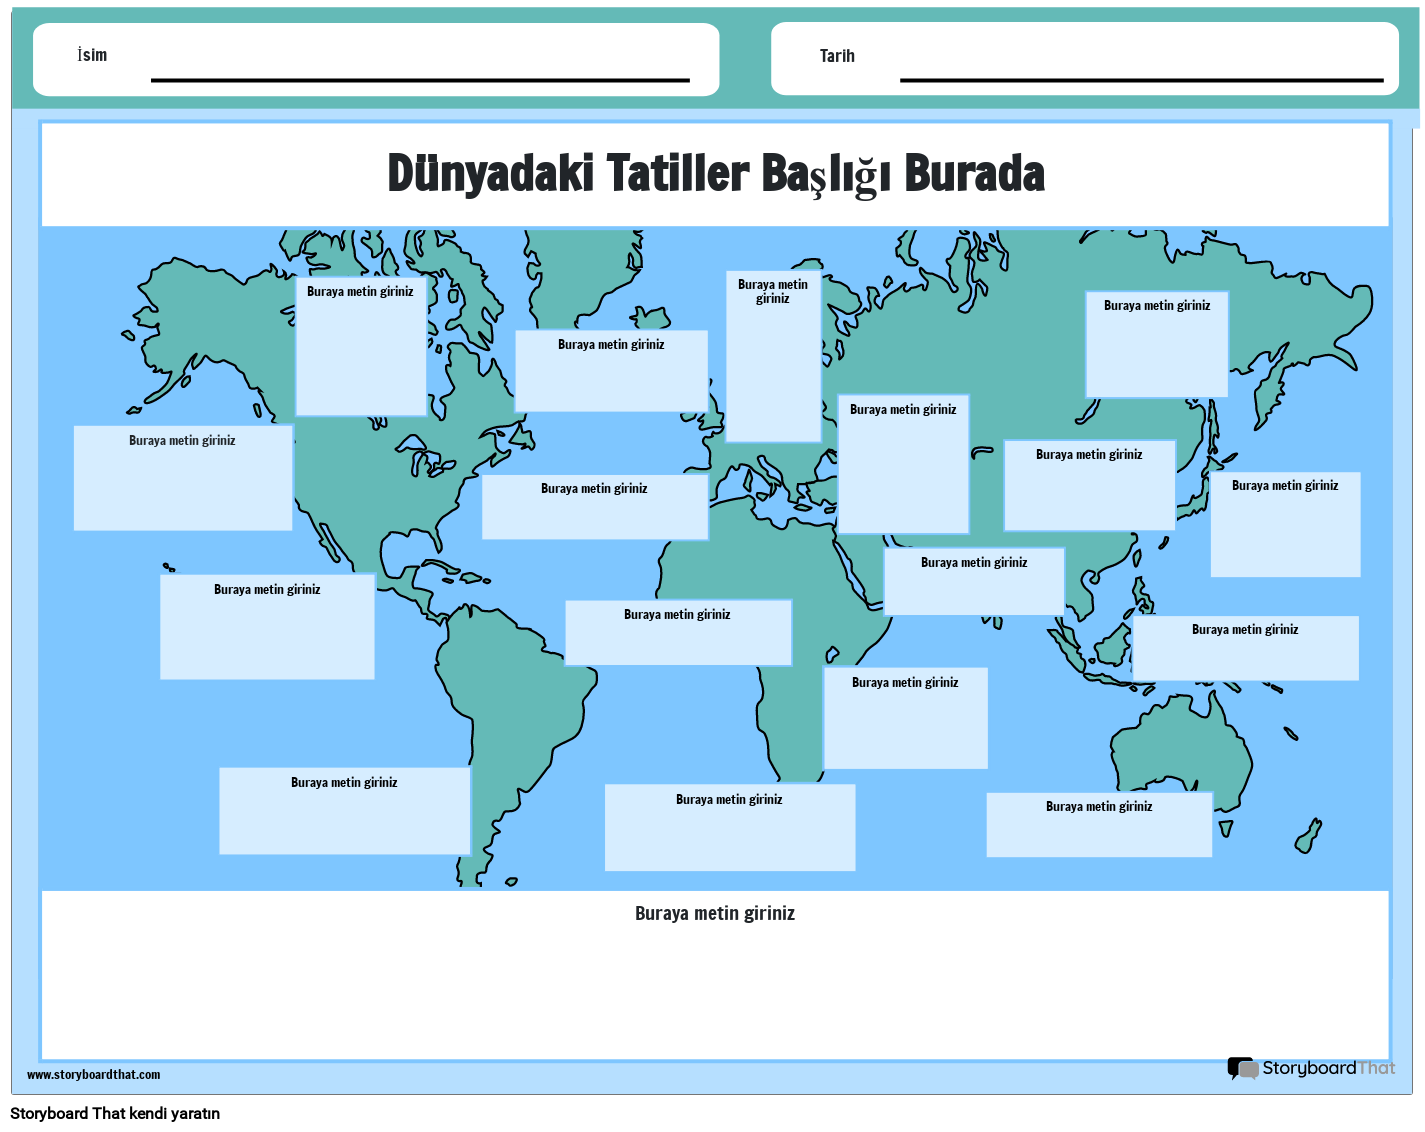The width and height of the screenshot is (1425, 1132).
Task: Open the www.storyboardthat.com link
Action: 93,1075
